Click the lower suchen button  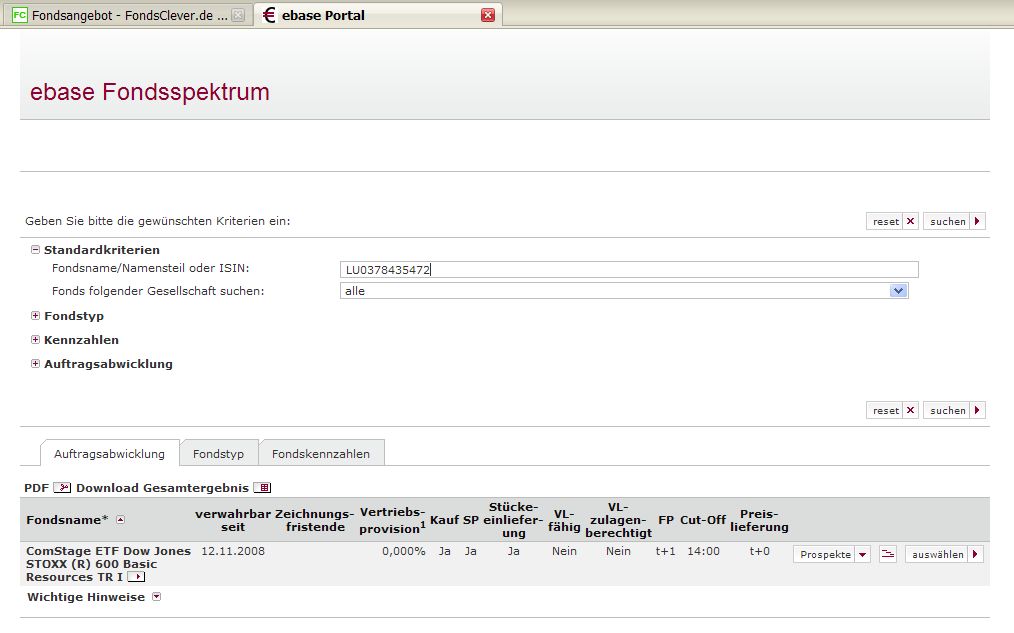pos(954,410)
